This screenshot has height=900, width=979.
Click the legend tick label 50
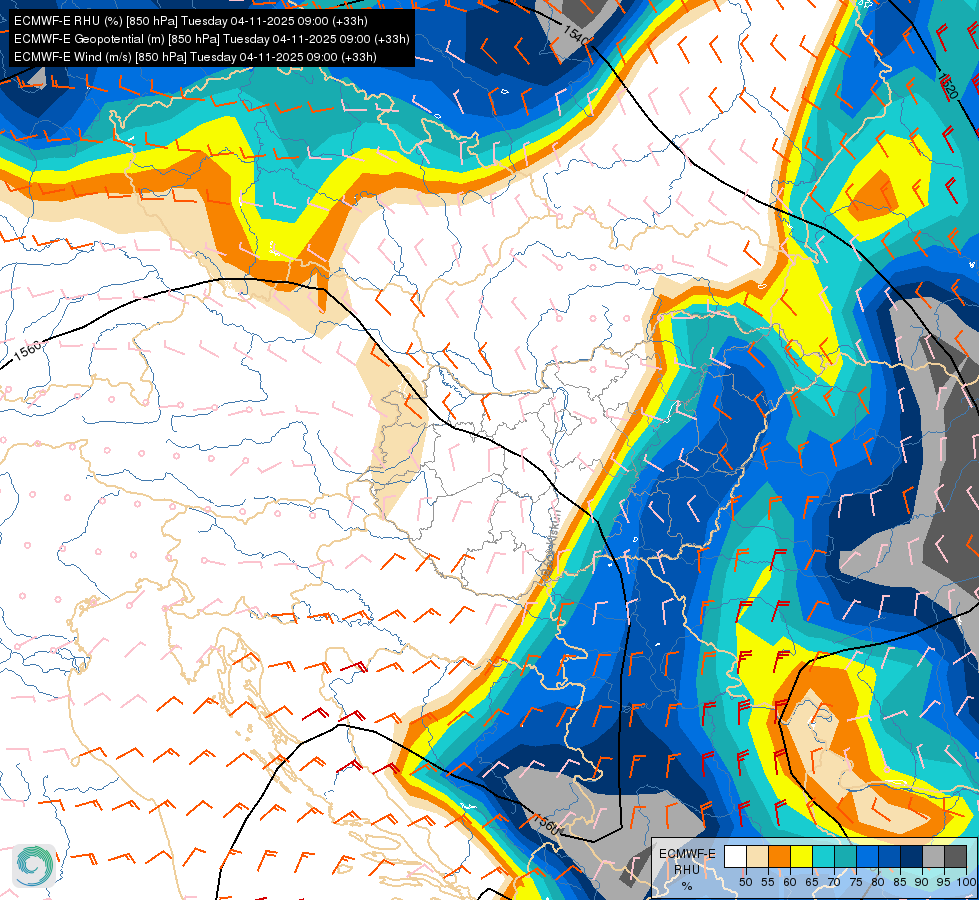coord(745,883)
